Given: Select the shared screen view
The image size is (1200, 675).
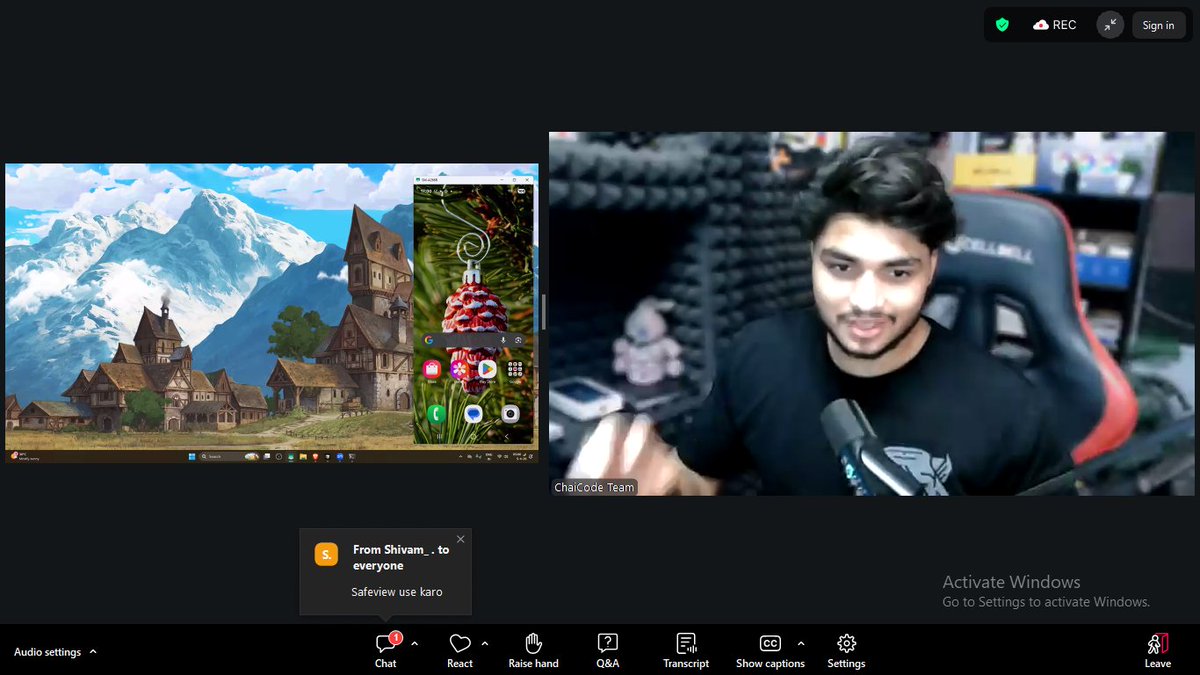Looking at the screenshot, I should pyautogui.click(x=271, y=313).
